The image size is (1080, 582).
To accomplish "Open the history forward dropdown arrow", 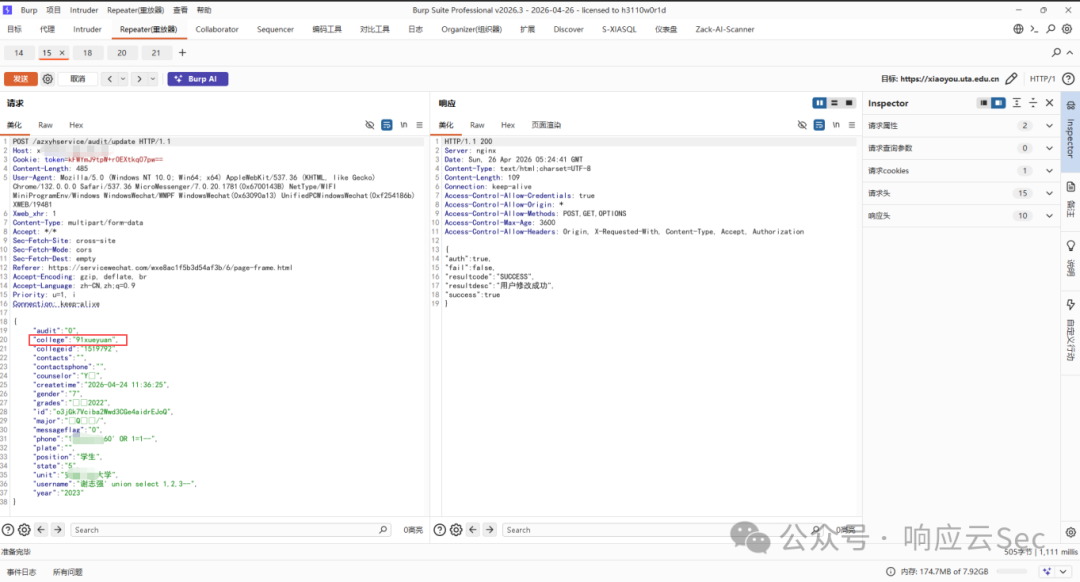I will coord(153,79).
